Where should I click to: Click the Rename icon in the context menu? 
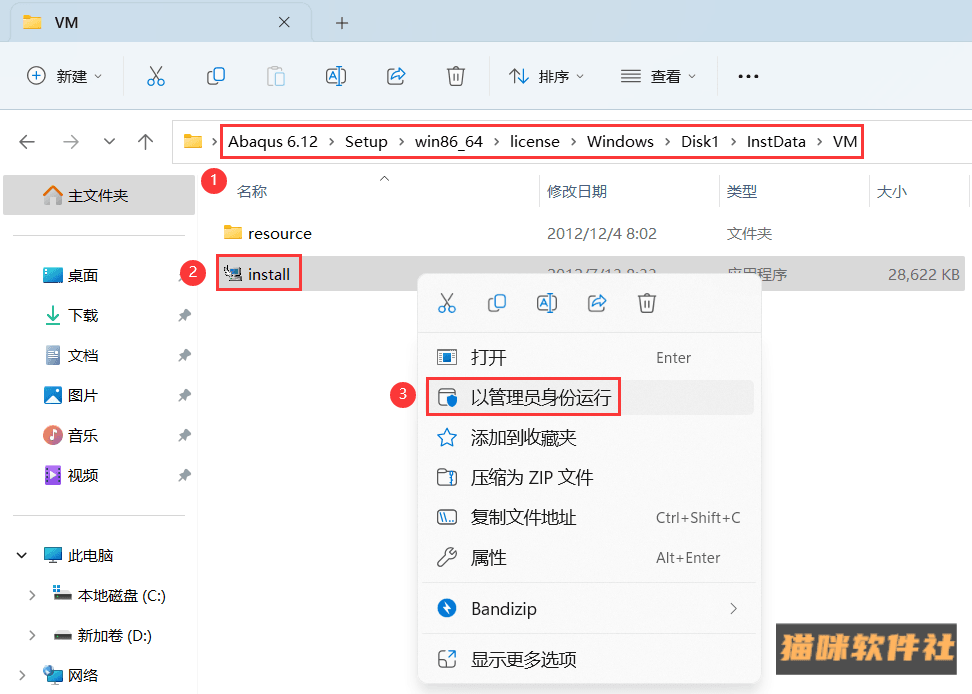547,303
